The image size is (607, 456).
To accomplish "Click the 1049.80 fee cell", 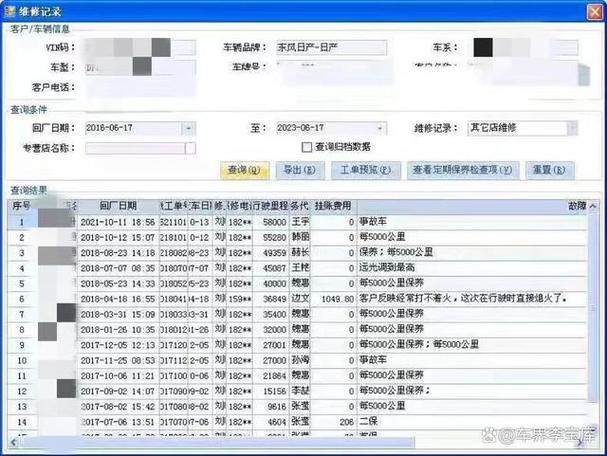I will click(334, 299).
